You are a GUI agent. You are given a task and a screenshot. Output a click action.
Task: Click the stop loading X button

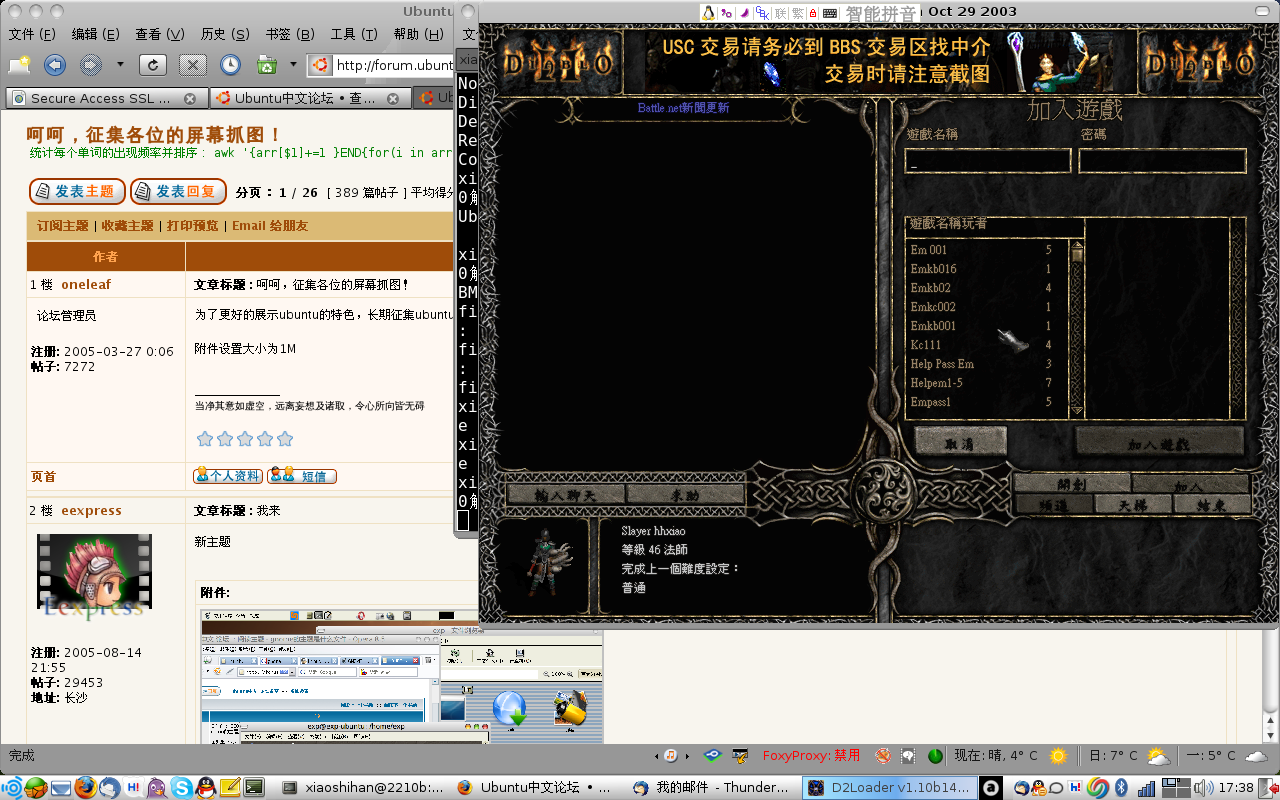click(x=193, y=65)
